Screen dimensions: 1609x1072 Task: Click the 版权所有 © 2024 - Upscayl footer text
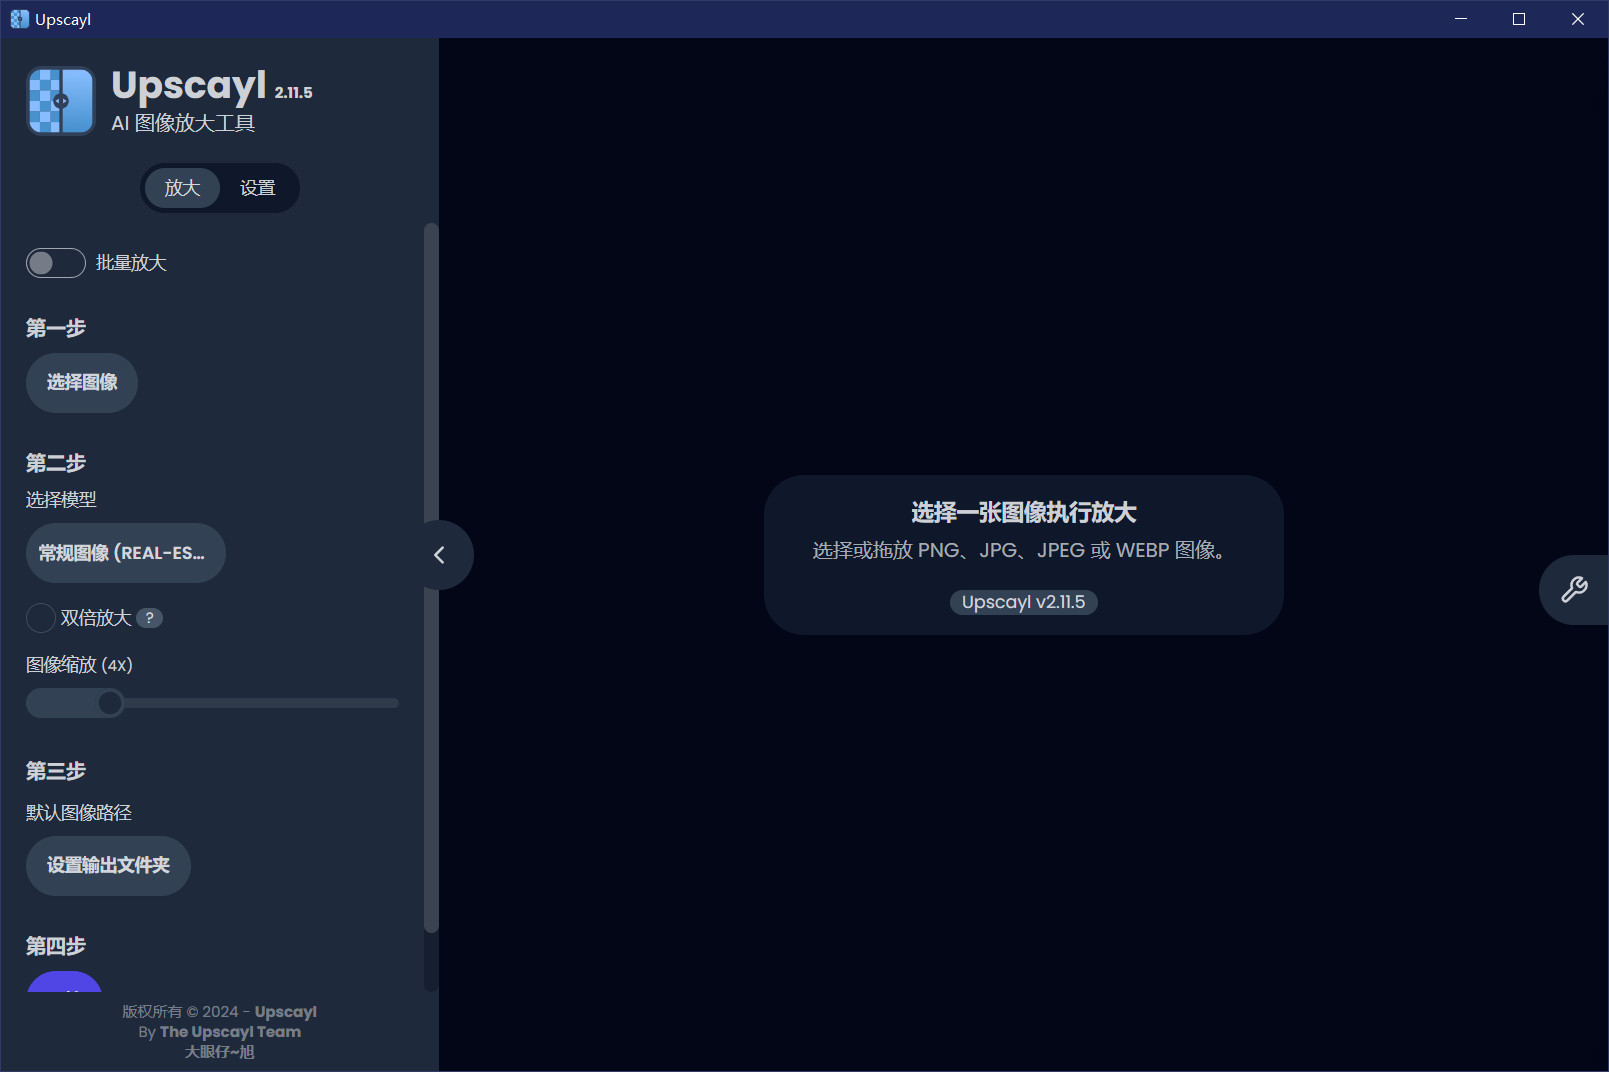(219, 1012)
